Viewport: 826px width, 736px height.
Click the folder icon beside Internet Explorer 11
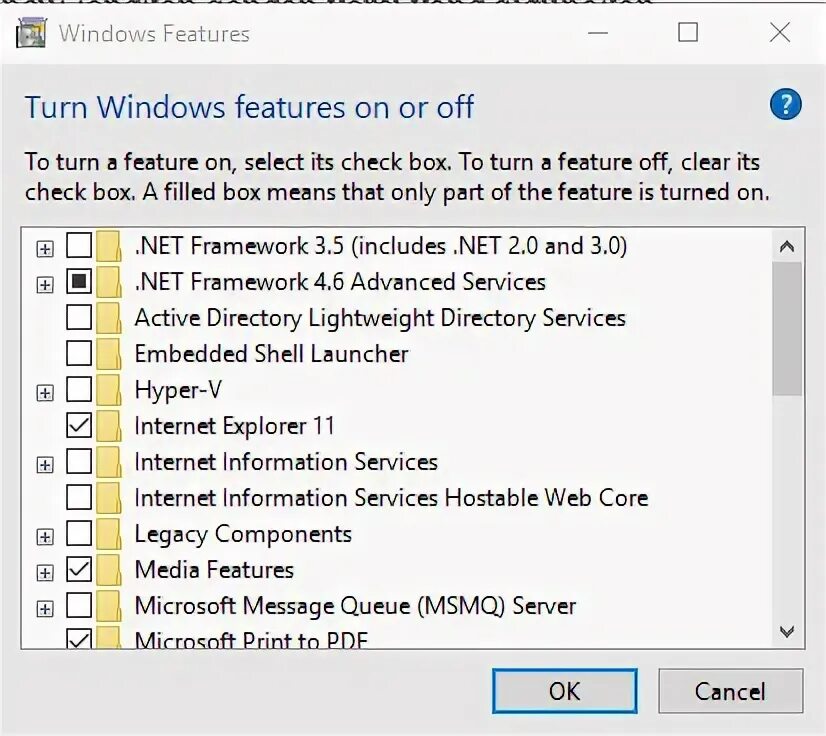click(x=109, y=426)
